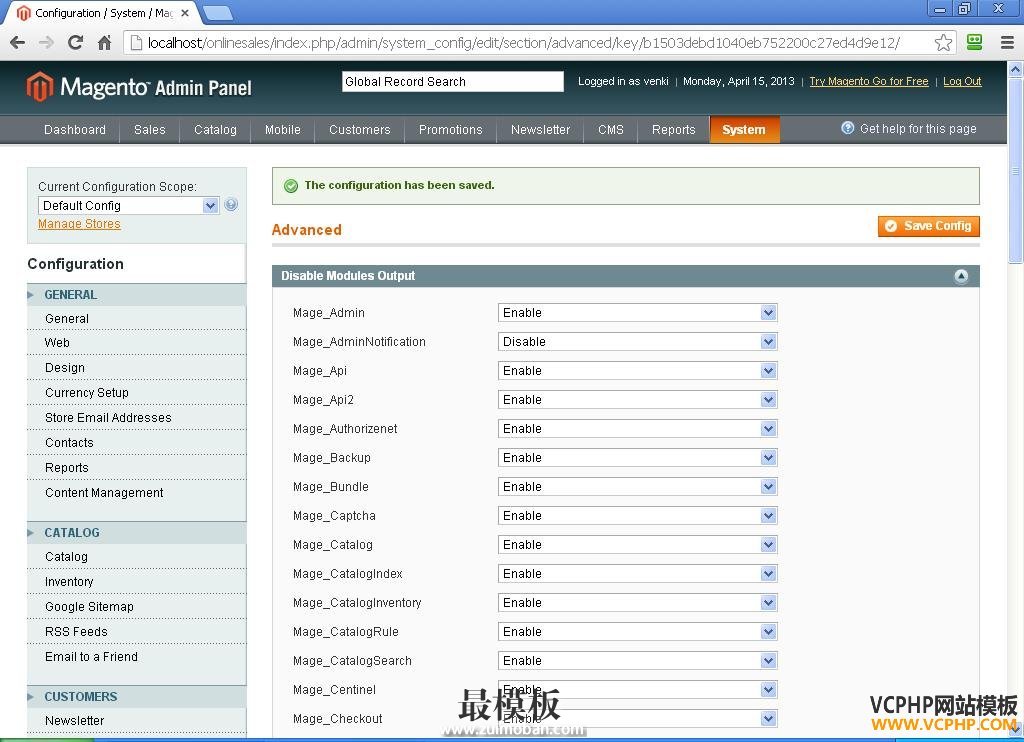
Task: Click the browser forward arrow
Action: tap(46, 43)
